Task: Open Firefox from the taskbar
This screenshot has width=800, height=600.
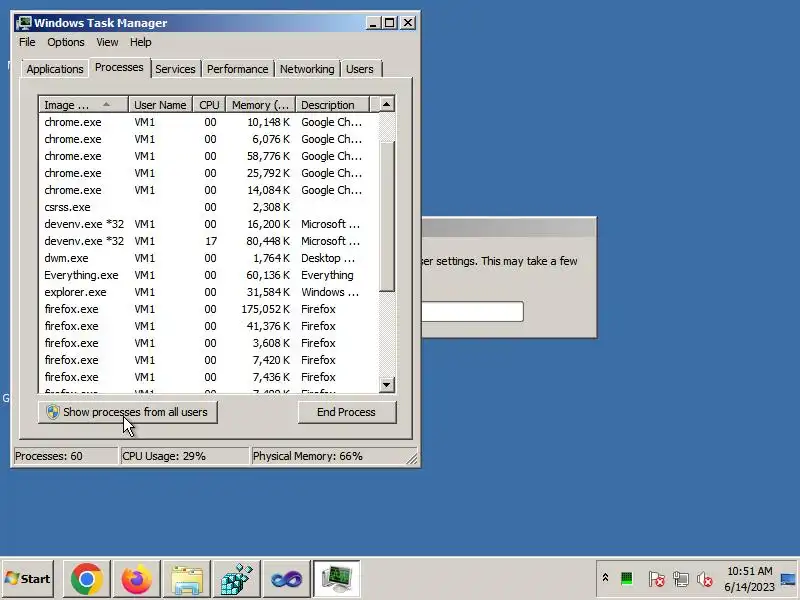Action: pos(136,579)
